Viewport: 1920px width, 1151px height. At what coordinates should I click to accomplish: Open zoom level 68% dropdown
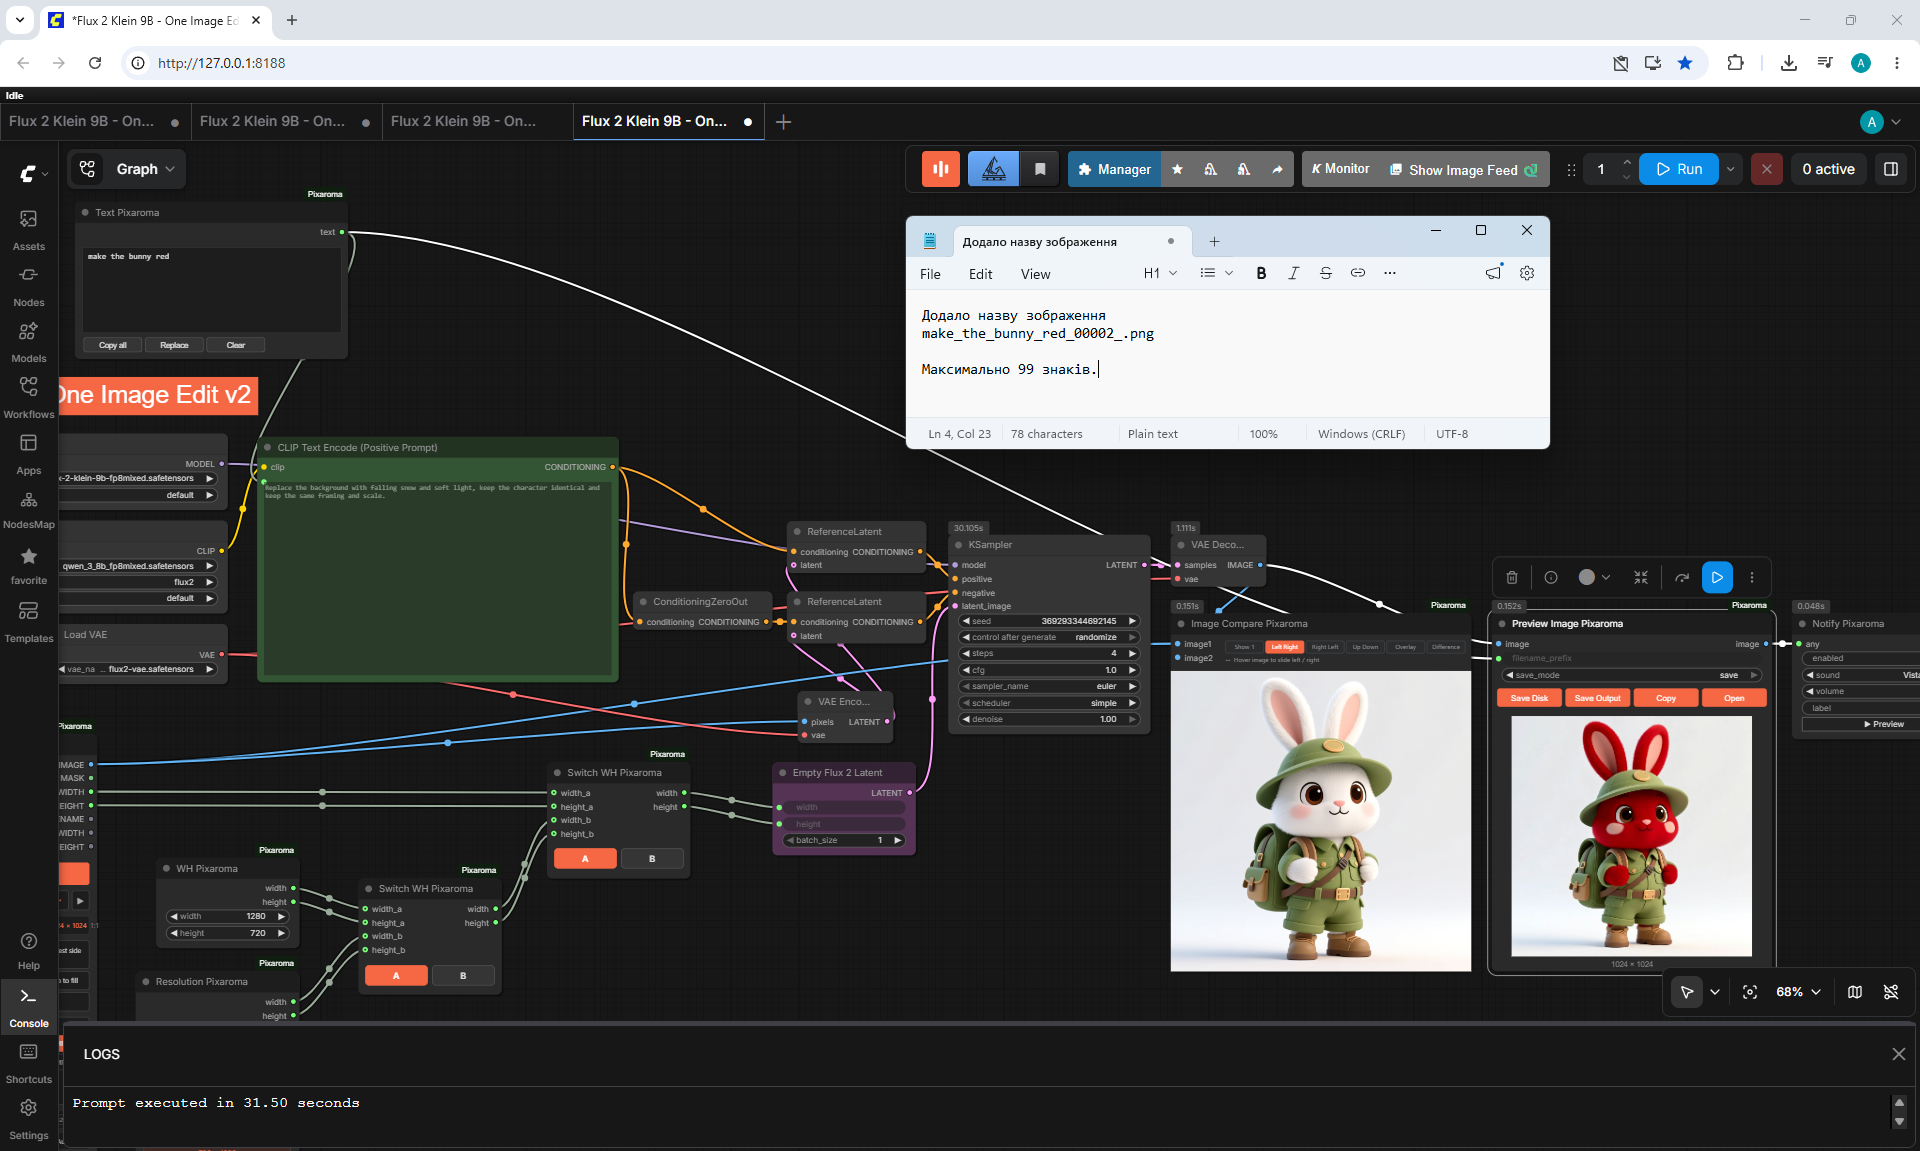[x=1798, y=992]
